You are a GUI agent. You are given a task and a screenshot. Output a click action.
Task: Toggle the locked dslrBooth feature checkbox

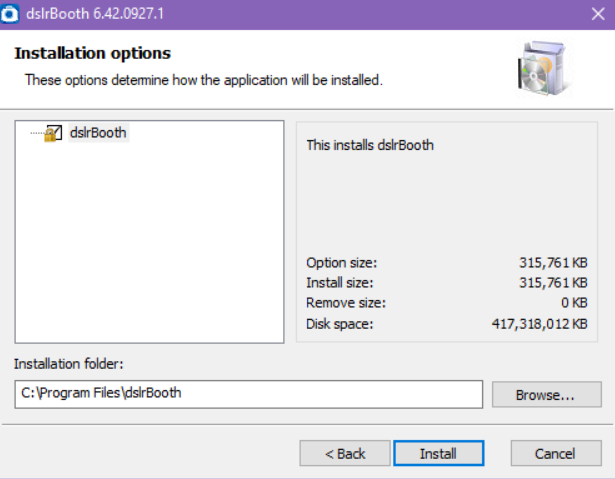click(53, 133)
